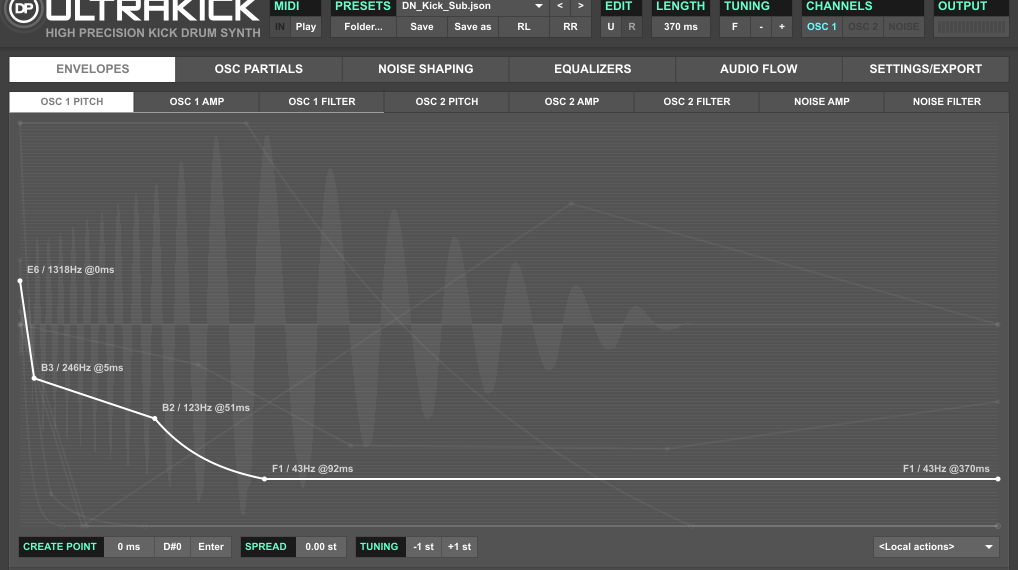Open the preset dropdown DN_Kick_Sub.json
Screen dimensions: 1018x570
472,6
